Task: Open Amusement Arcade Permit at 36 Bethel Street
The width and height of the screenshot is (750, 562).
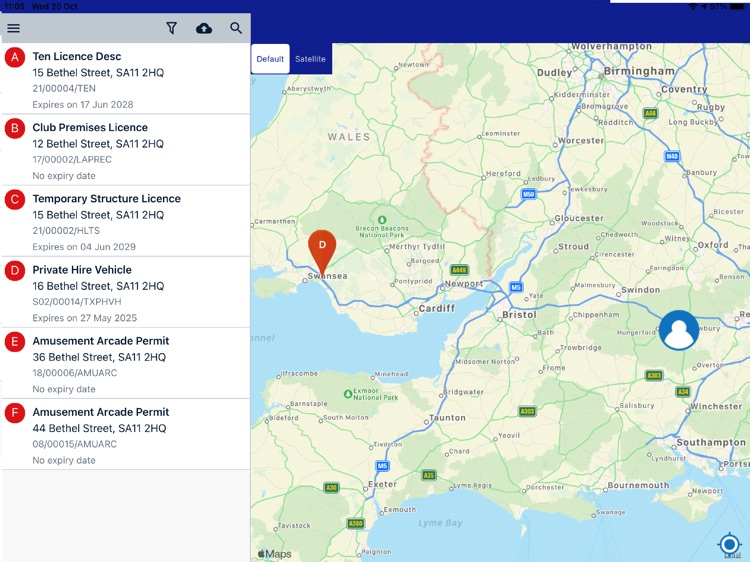Action: click(125, 363)
